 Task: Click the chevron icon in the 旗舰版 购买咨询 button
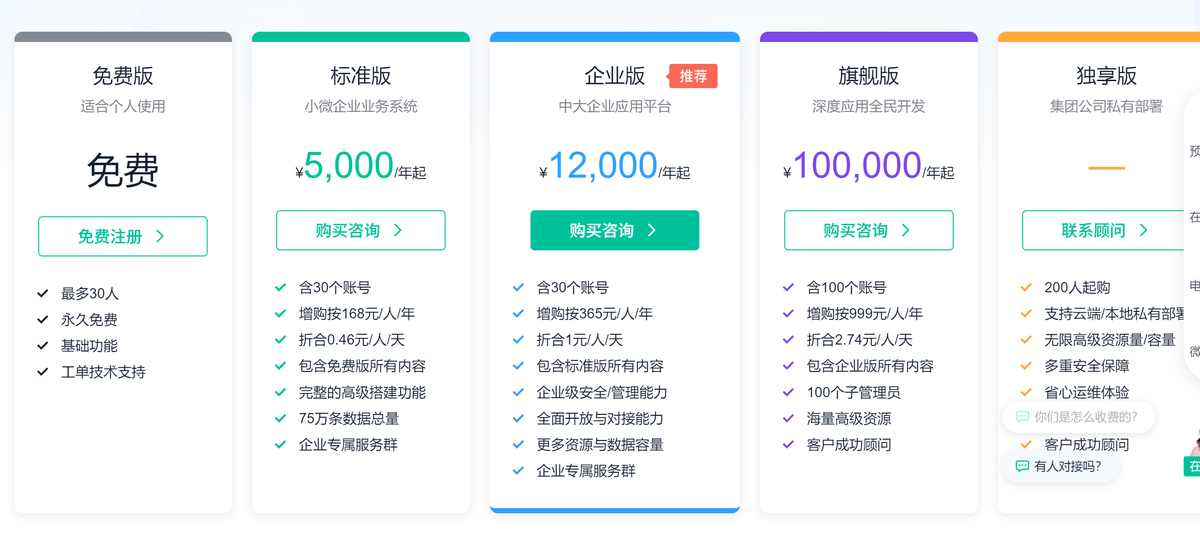(x=906, y=230)
